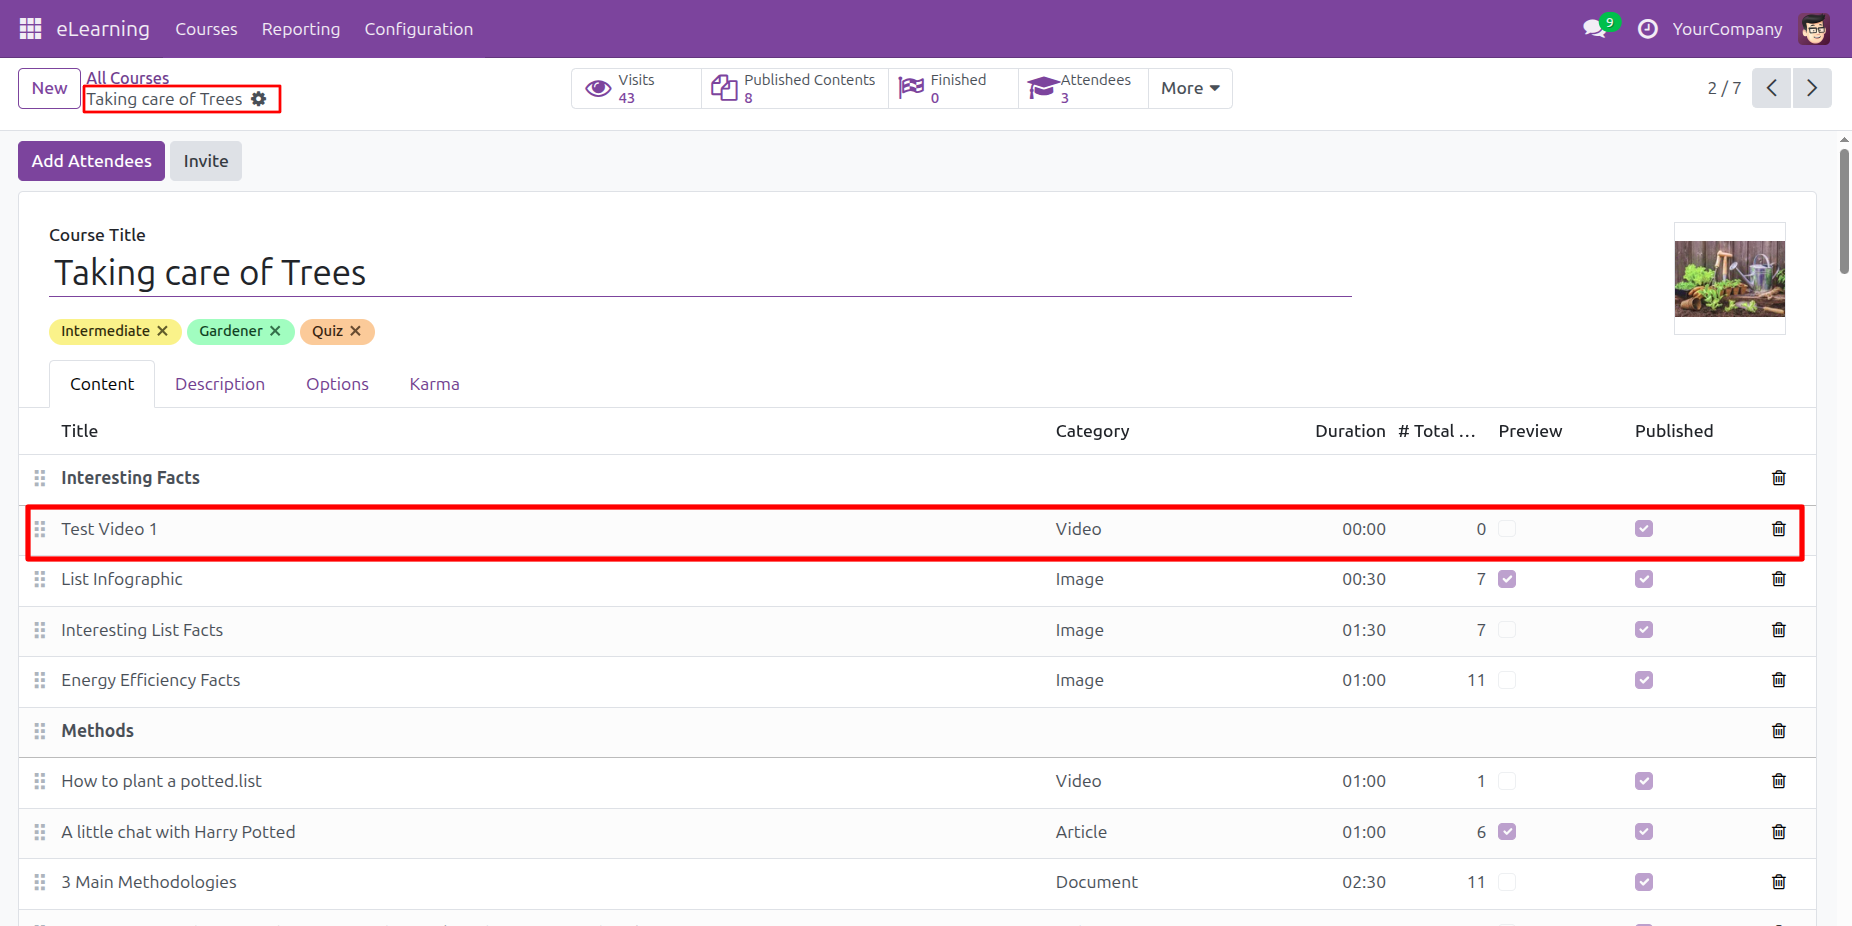Go to next record arrow
1852x926 pixels.
click(1811, 88)
